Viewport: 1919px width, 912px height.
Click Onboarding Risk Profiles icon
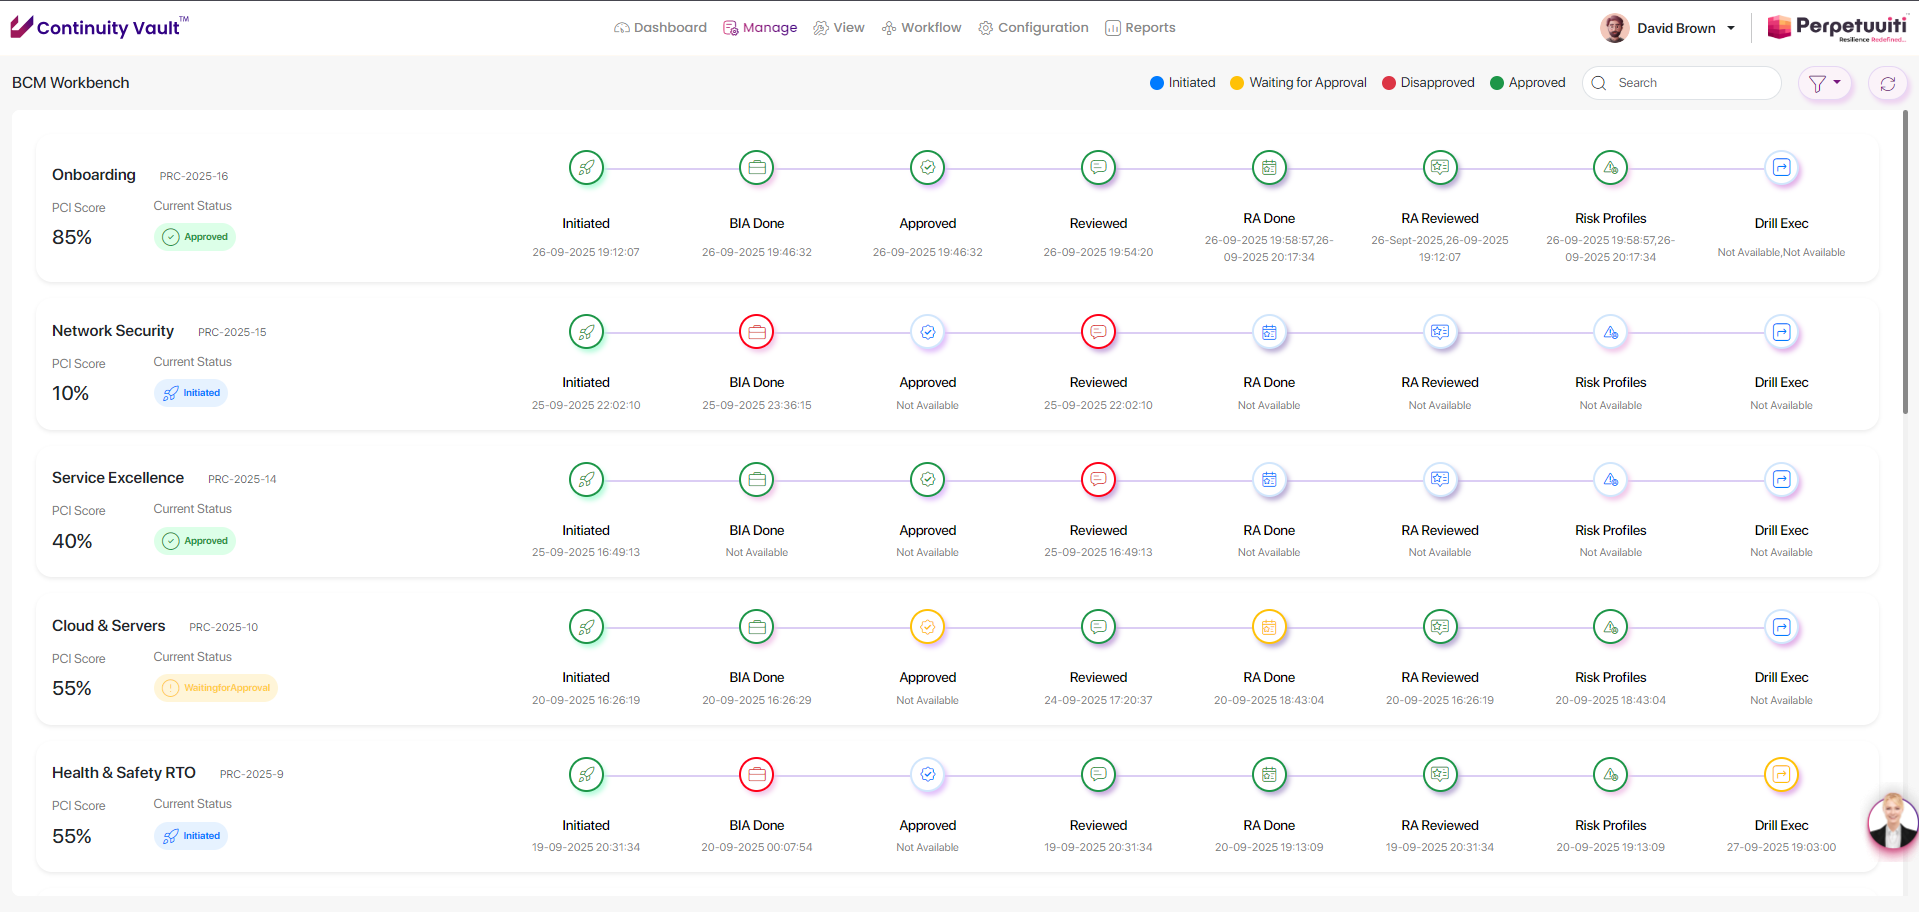(1610, 168)
